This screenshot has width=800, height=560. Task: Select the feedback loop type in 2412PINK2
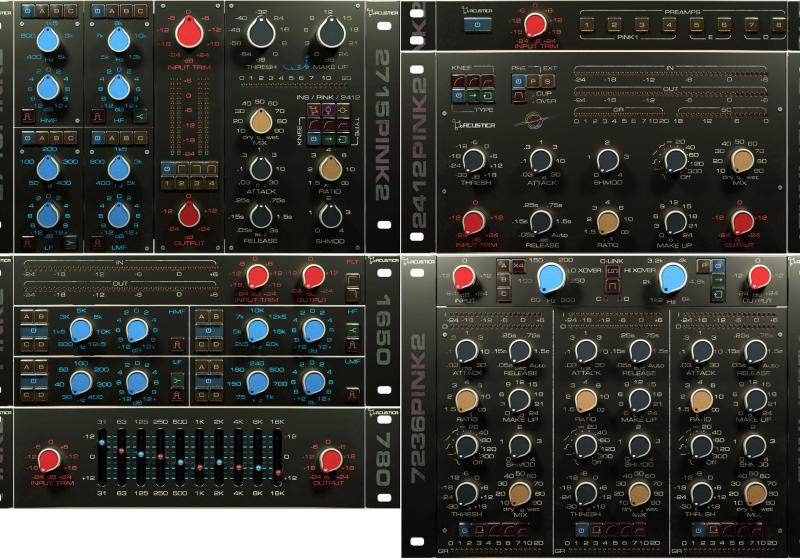488,96
